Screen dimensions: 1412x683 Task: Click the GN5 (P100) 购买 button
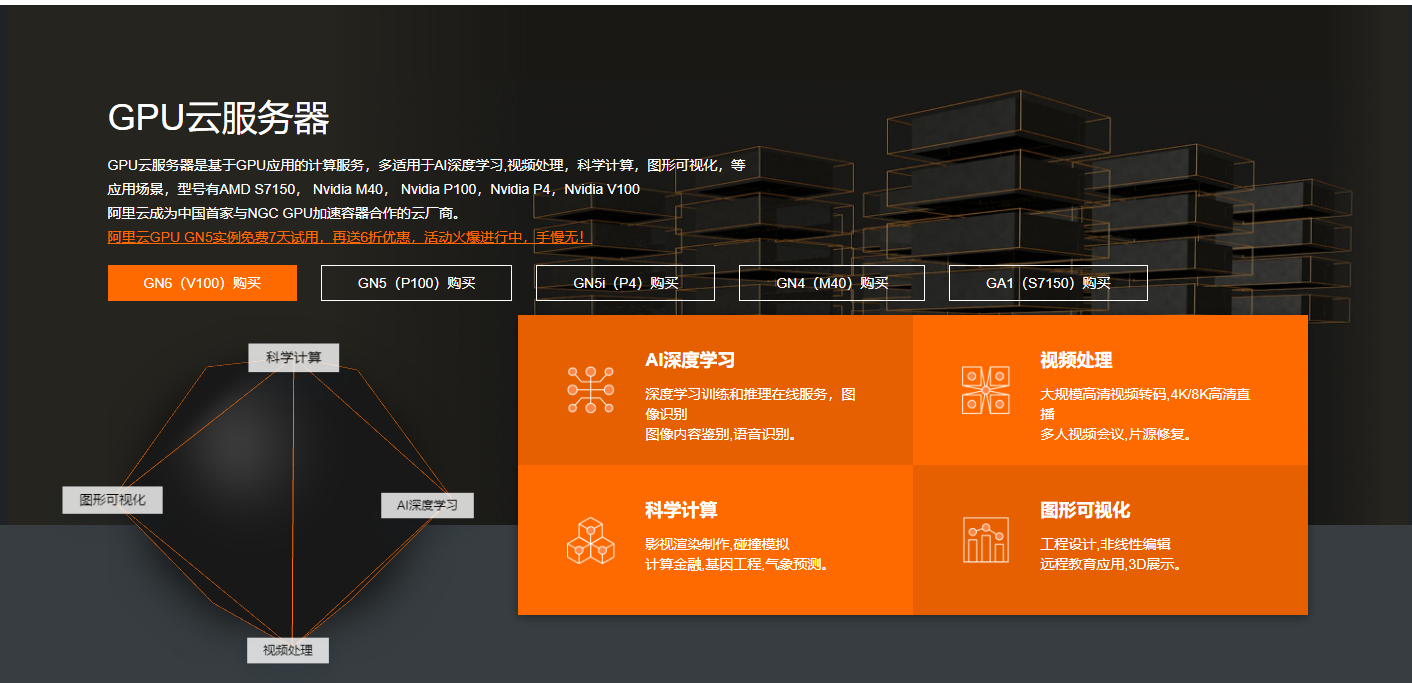(416, 283)
